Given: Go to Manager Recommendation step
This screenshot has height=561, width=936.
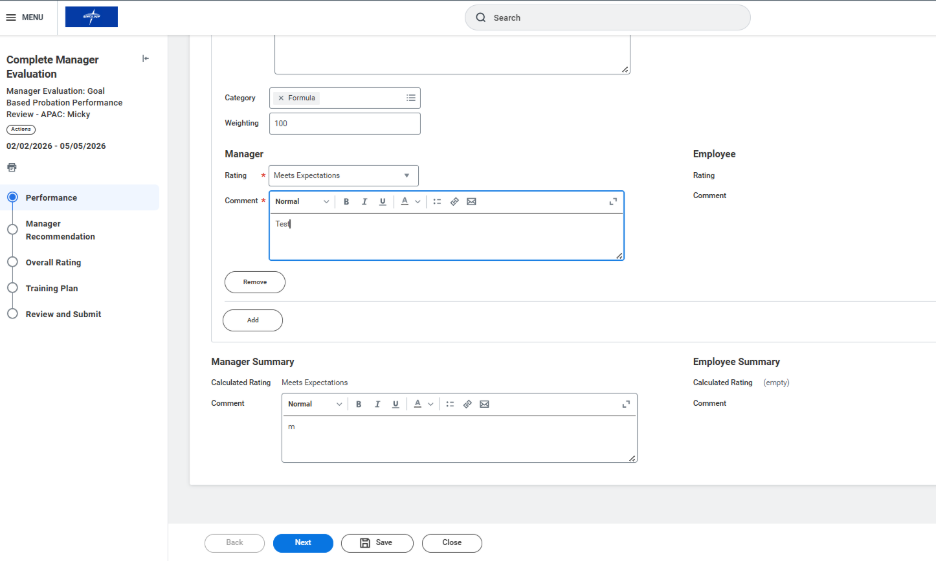Looking at the screenshot, I should click(60, 230).
